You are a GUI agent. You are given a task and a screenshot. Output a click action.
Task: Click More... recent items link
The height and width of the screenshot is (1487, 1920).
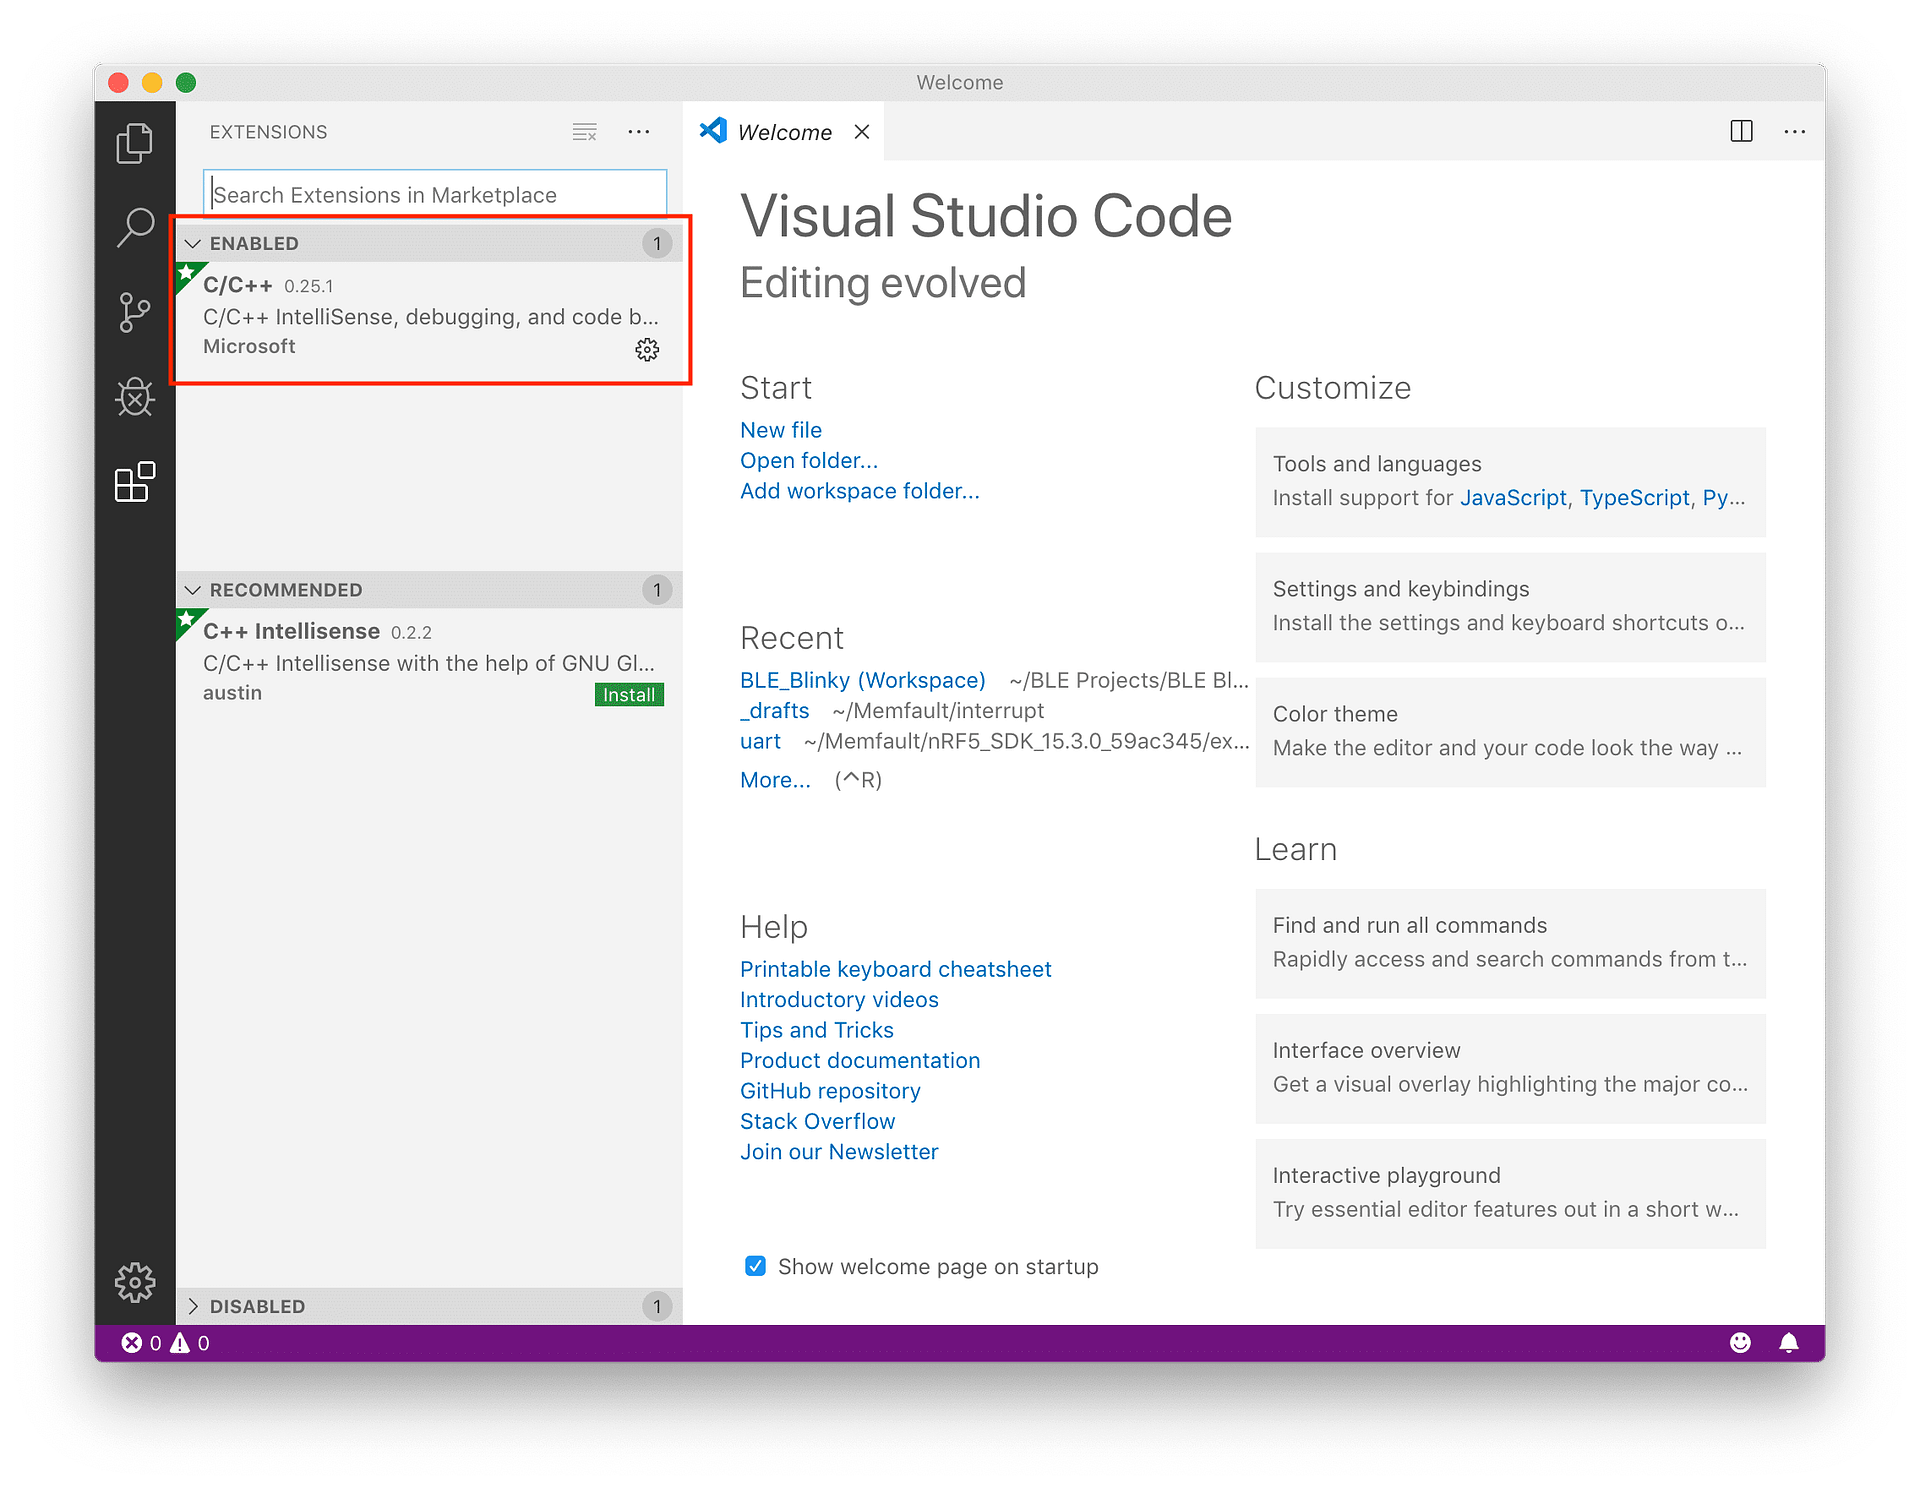775,780
